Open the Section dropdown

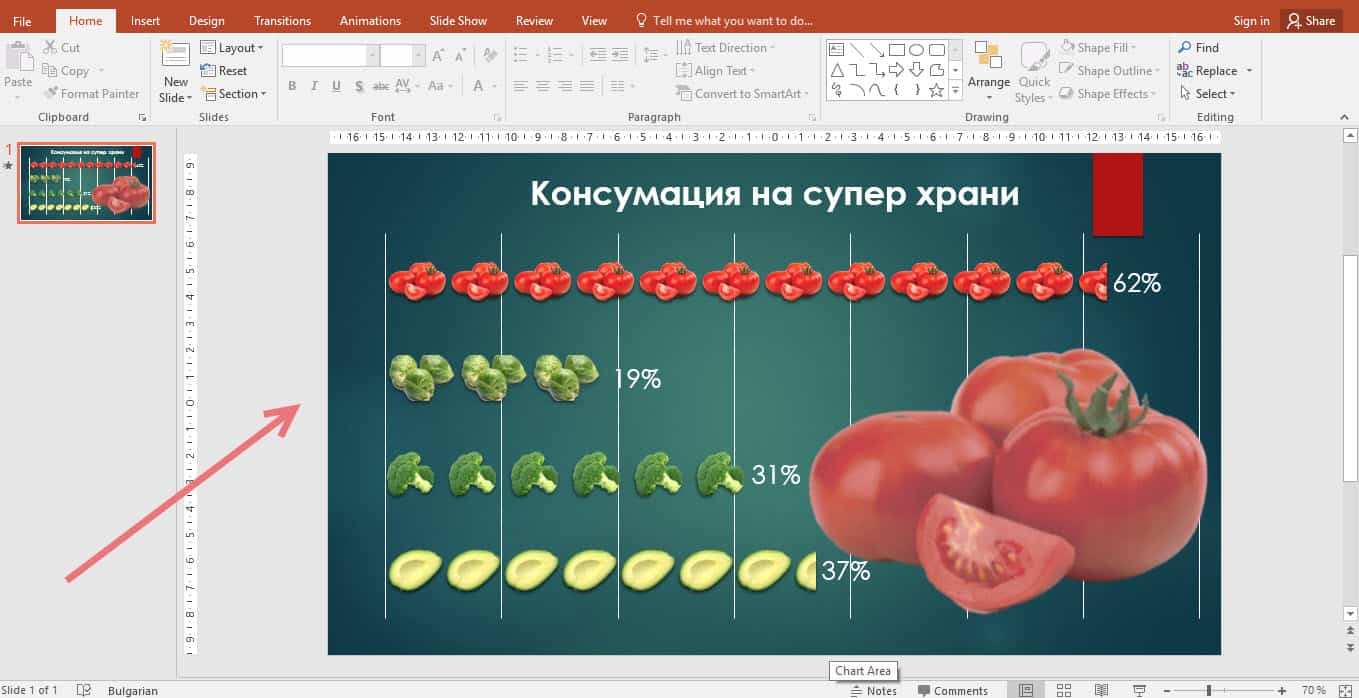tap(234, 94)
